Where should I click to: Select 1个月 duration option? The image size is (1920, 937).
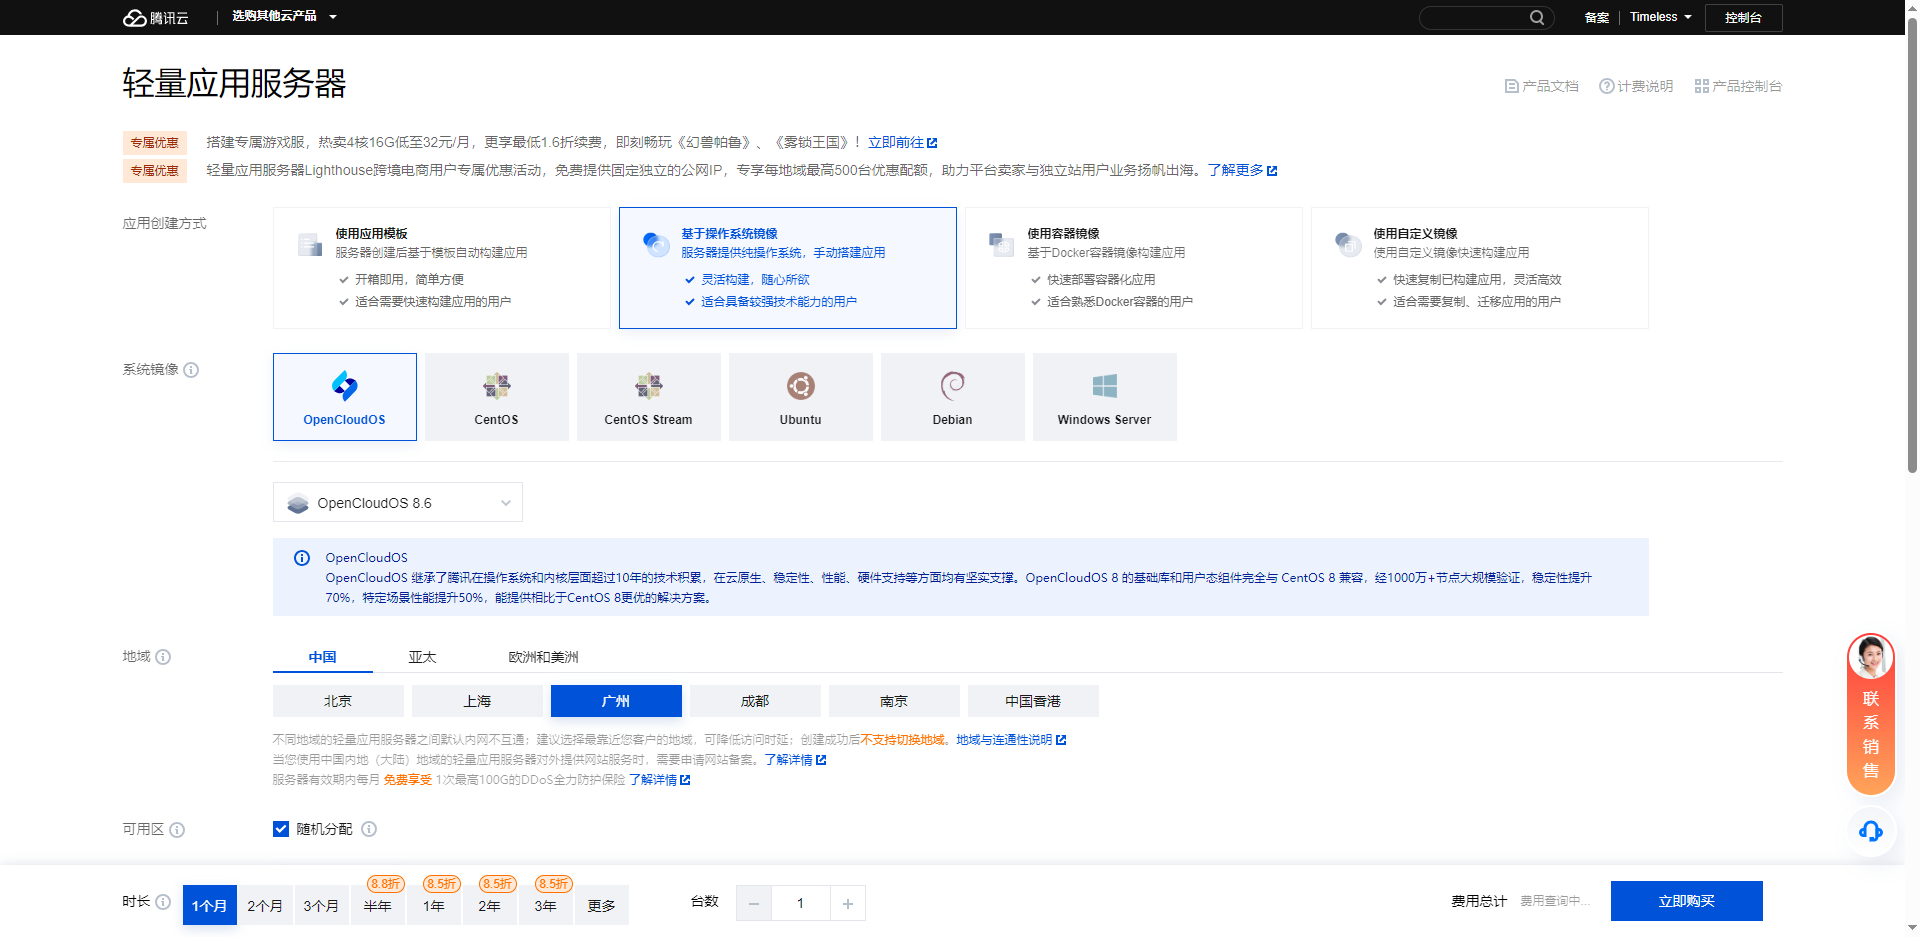pyautogui.click(x=210, y=905)
